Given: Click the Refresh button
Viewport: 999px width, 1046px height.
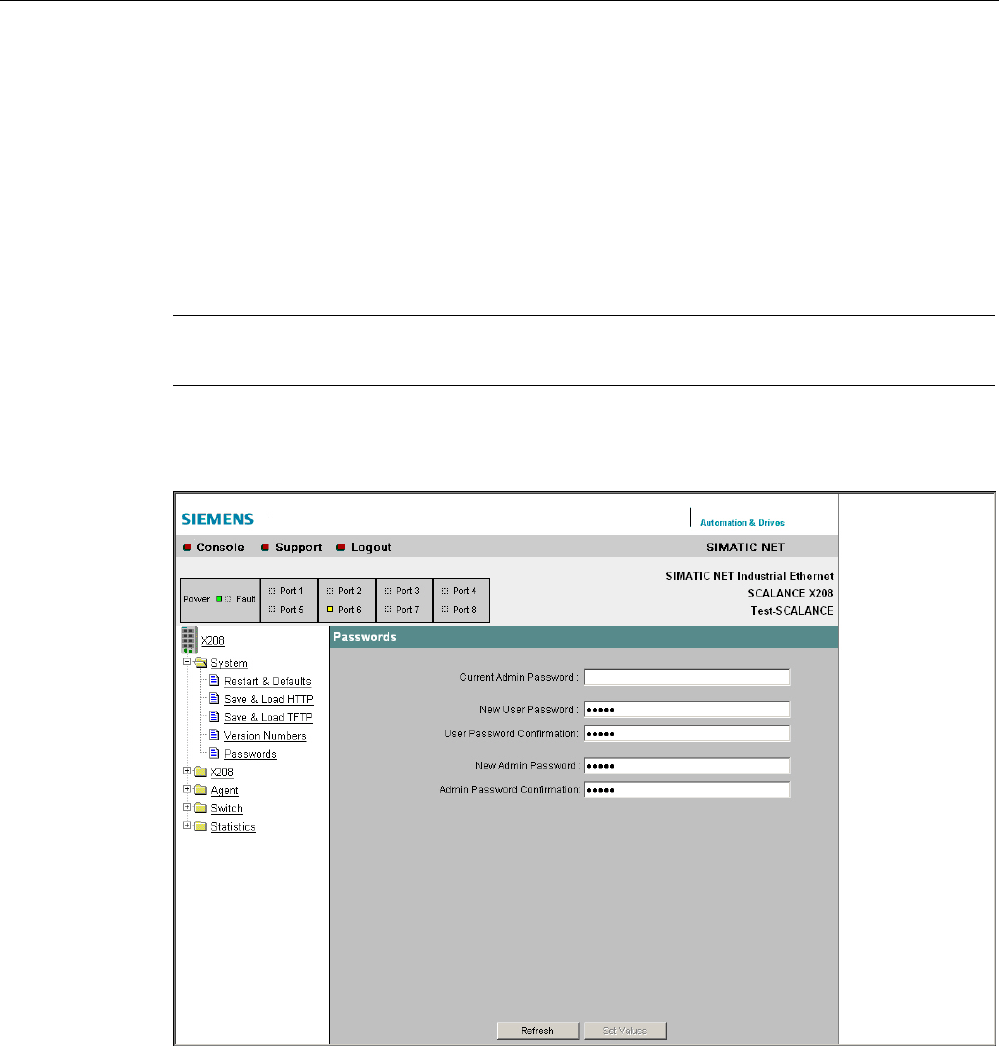Looking at the screenshot, I should coord(538,1031).
